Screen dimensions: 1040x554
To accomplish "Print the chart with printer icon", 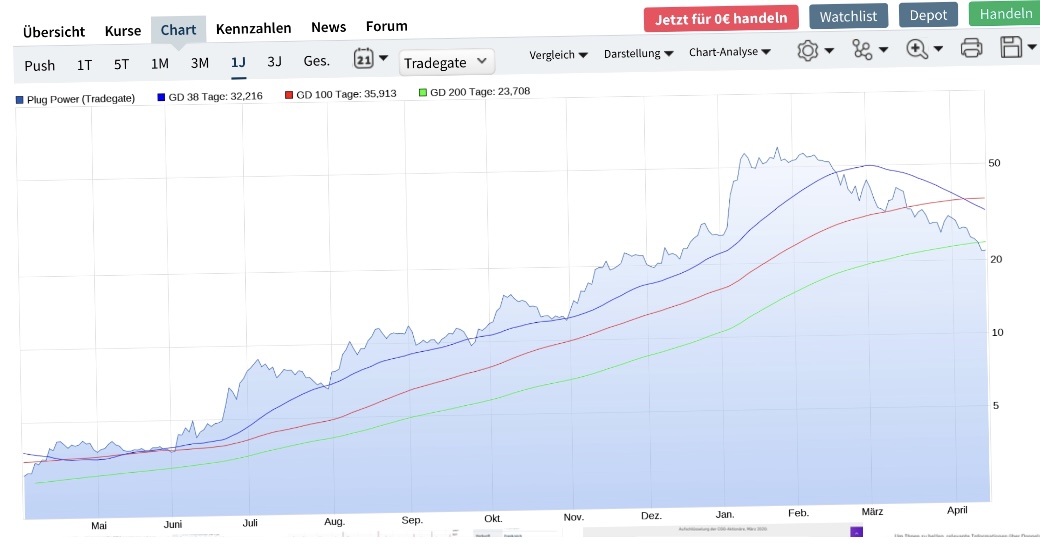I will pos(970,47).
